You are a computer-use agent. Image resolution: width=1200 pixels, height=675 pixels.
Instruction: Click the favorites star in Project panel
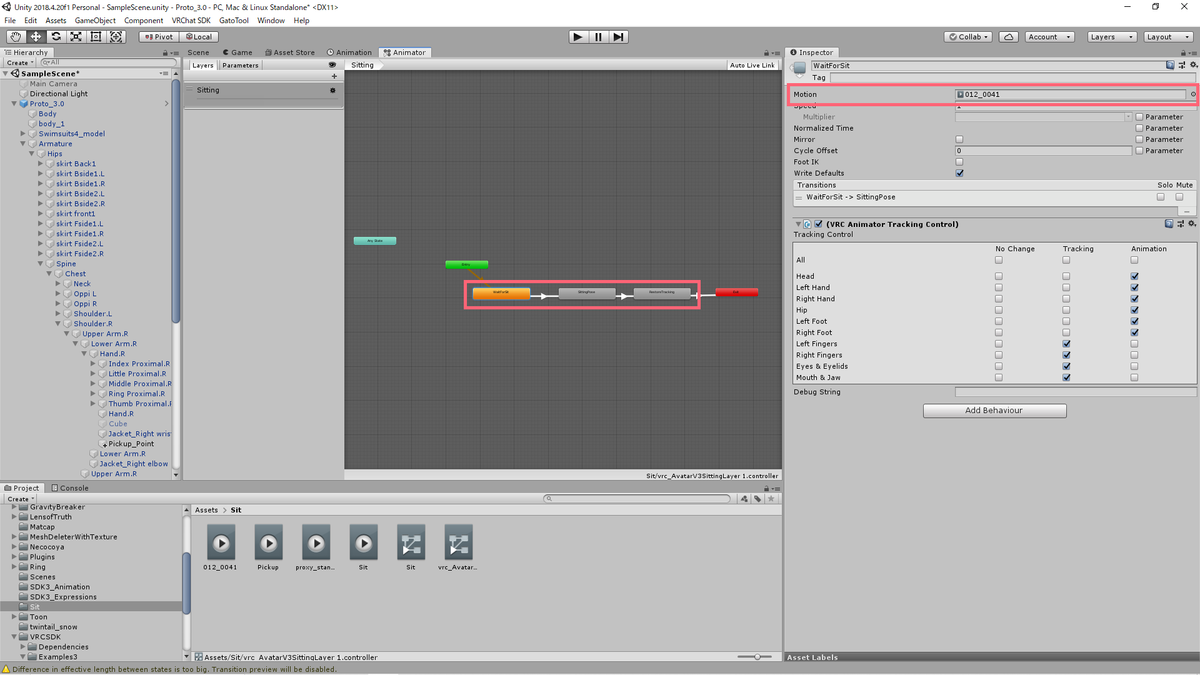pyautogui.click(x=770, y=498)
